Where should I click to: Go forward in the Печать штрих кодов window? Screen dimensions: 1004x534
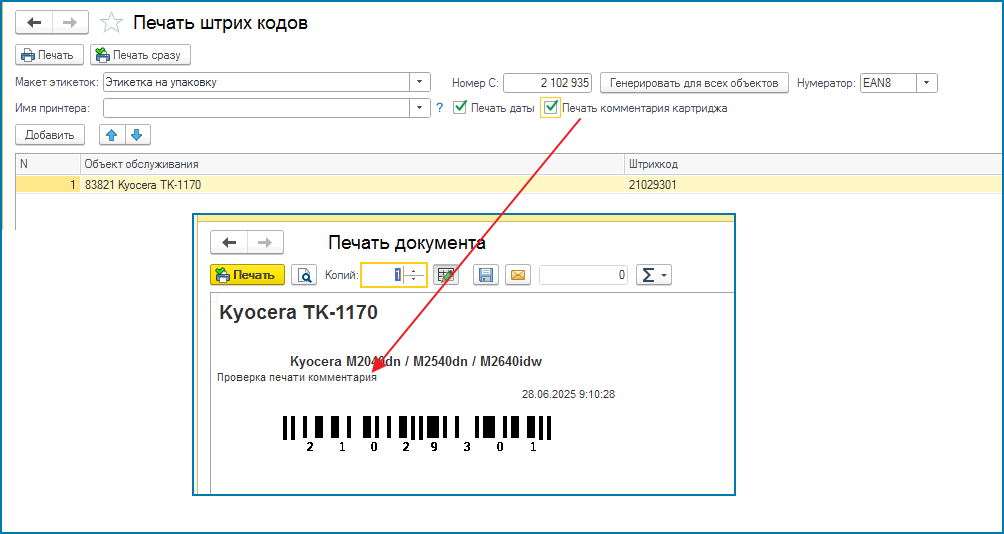tap(70, 23)
